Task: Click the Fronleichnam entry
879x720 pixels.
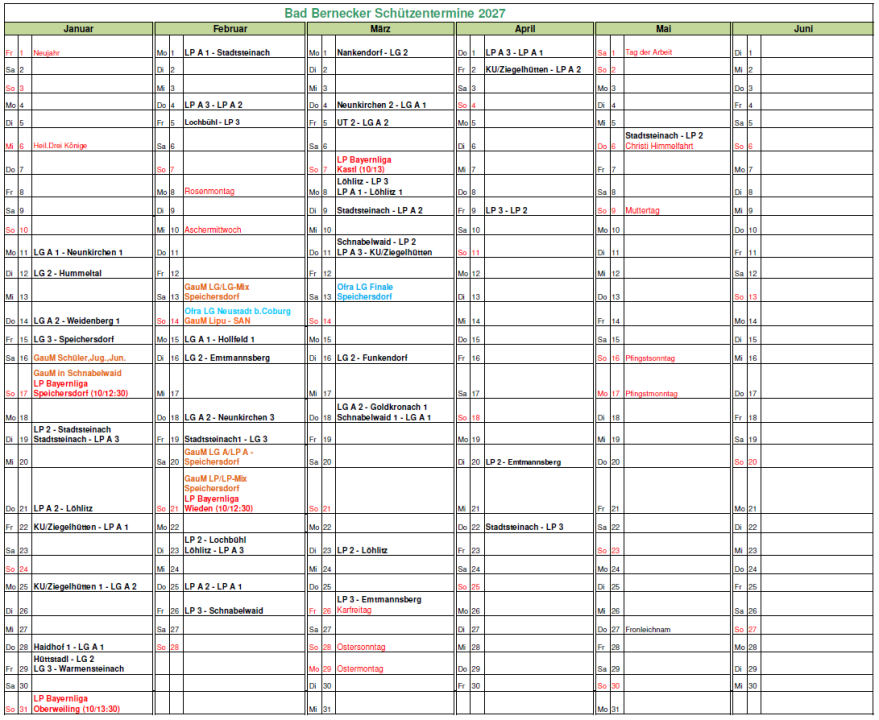Action: (x=647, y=630)
